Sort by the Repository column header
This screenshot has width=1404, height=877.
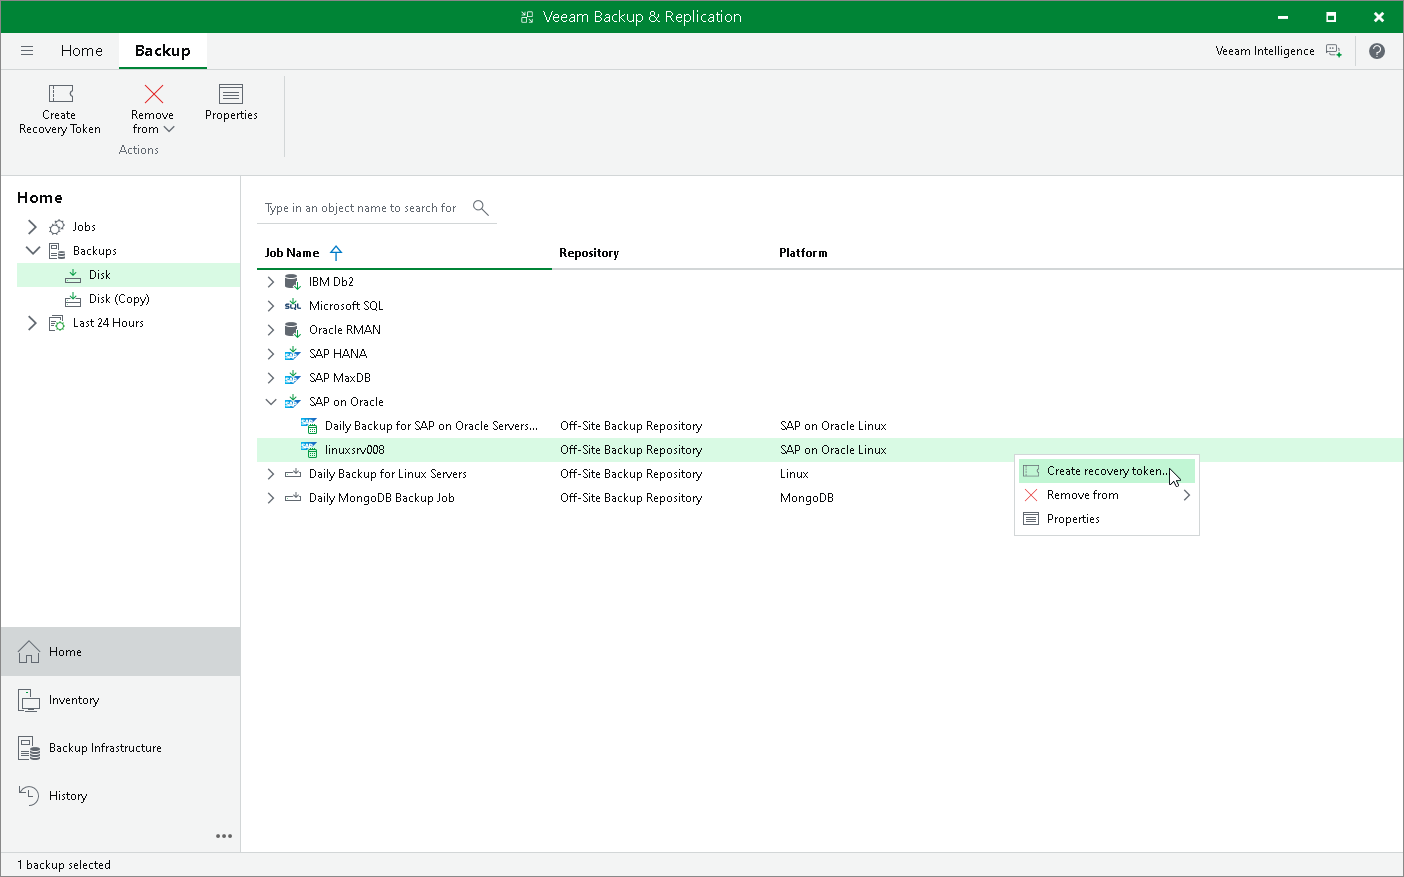click(x=589, y=253)
